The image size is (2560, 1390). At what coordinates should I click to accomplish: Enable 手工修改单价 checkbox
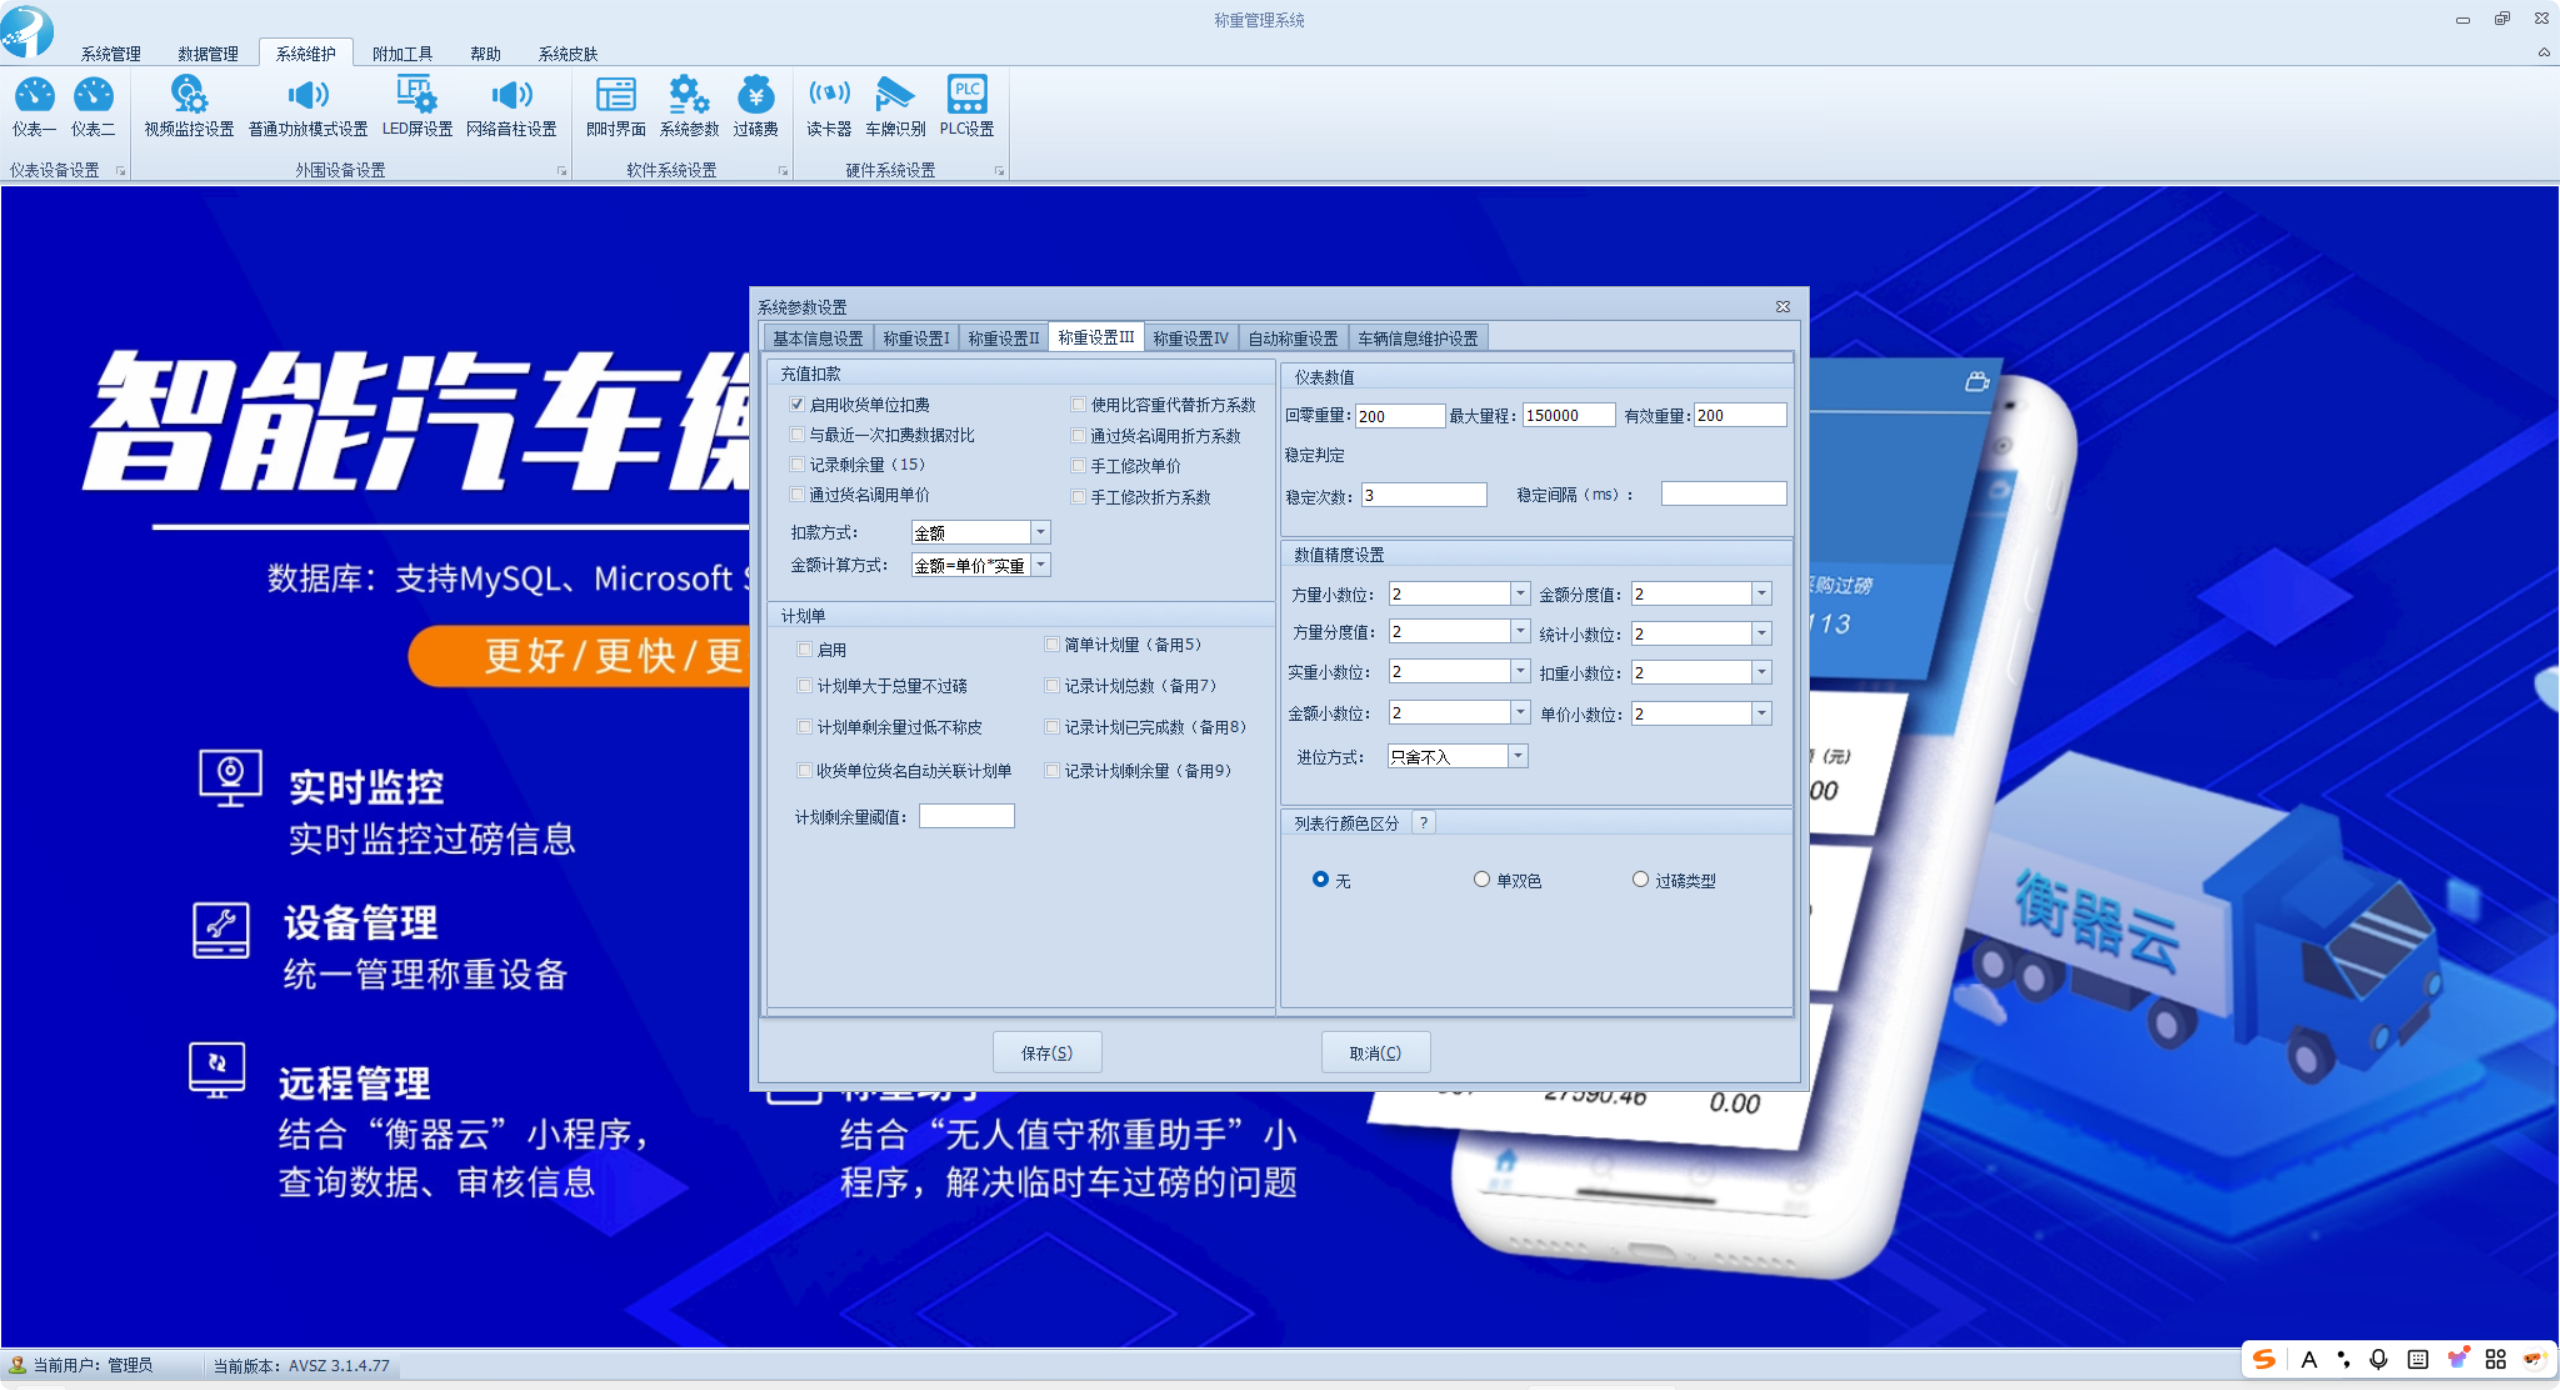1078,466
